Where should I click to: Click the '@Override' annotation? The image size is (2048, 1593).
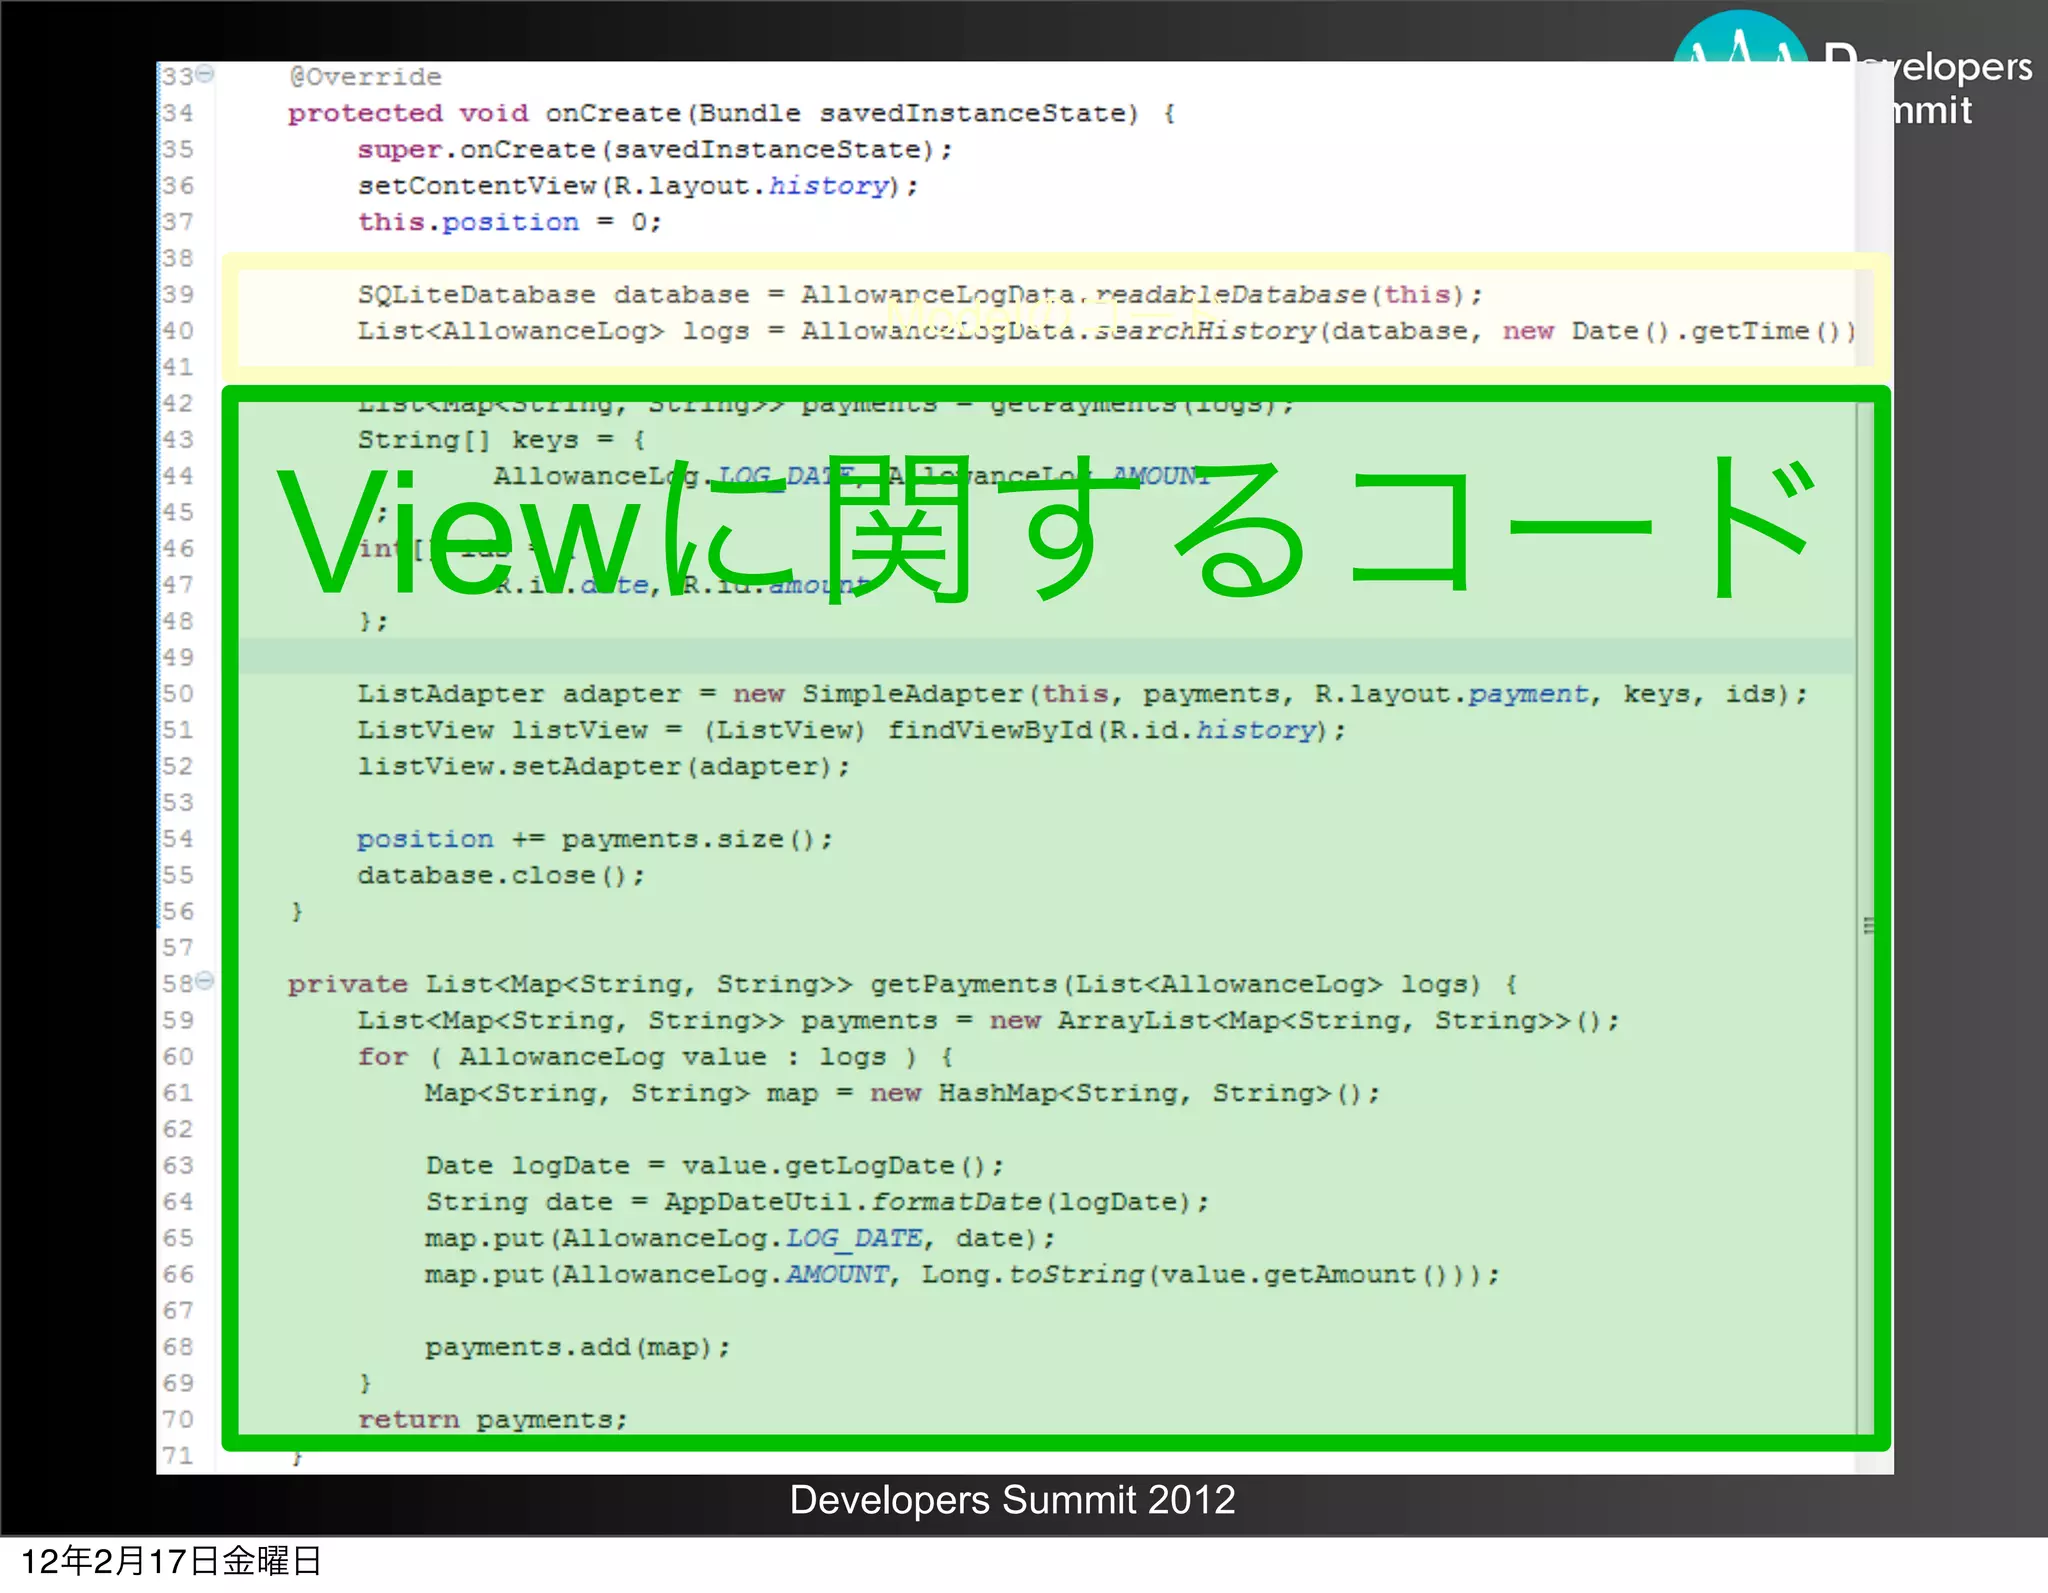click(365, 77)
